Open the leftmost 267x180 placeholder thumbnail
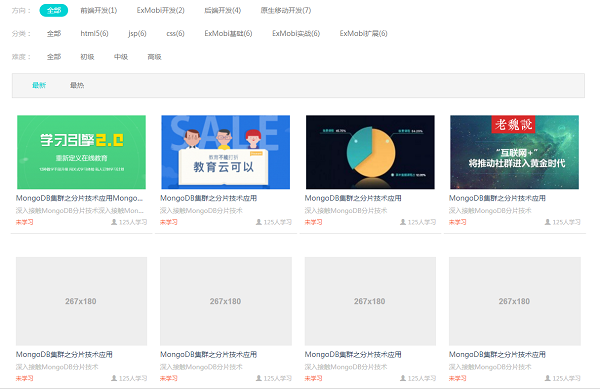Viewport: 600px width, 389px height. pyautogui.click(x=81, y=301)
